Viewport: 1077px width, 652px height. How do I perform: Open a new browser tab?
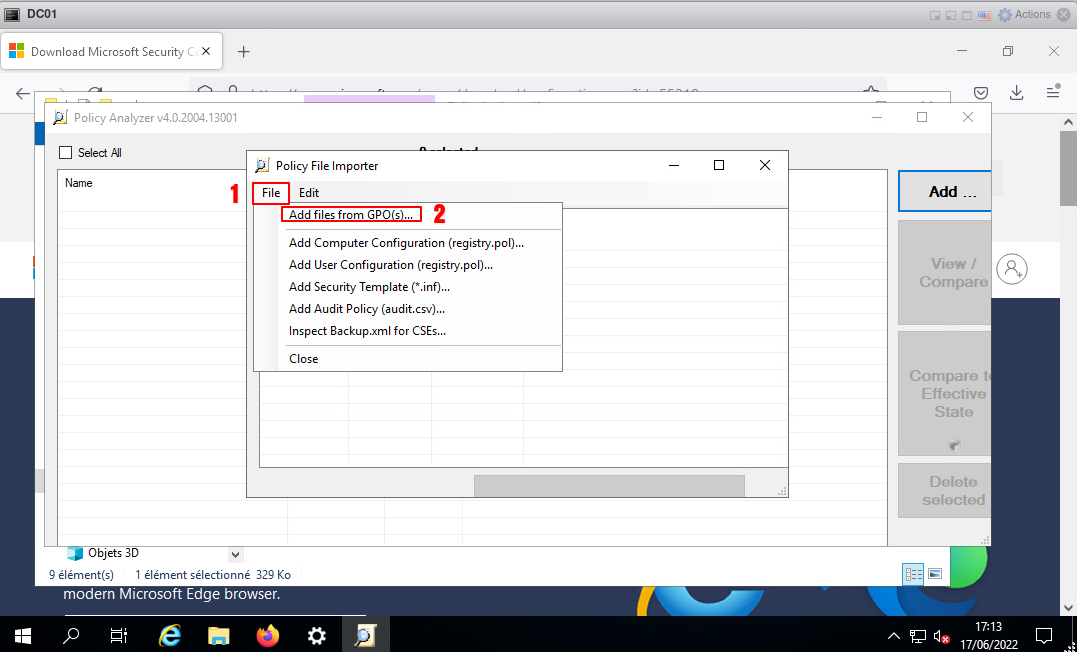point(243,51)
